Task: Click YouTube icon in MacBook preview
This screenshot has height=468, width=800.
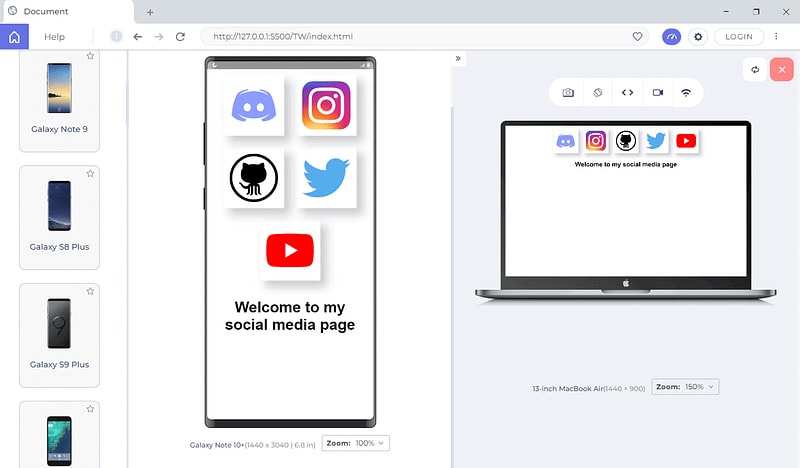Action: click(x=686, y=141)
